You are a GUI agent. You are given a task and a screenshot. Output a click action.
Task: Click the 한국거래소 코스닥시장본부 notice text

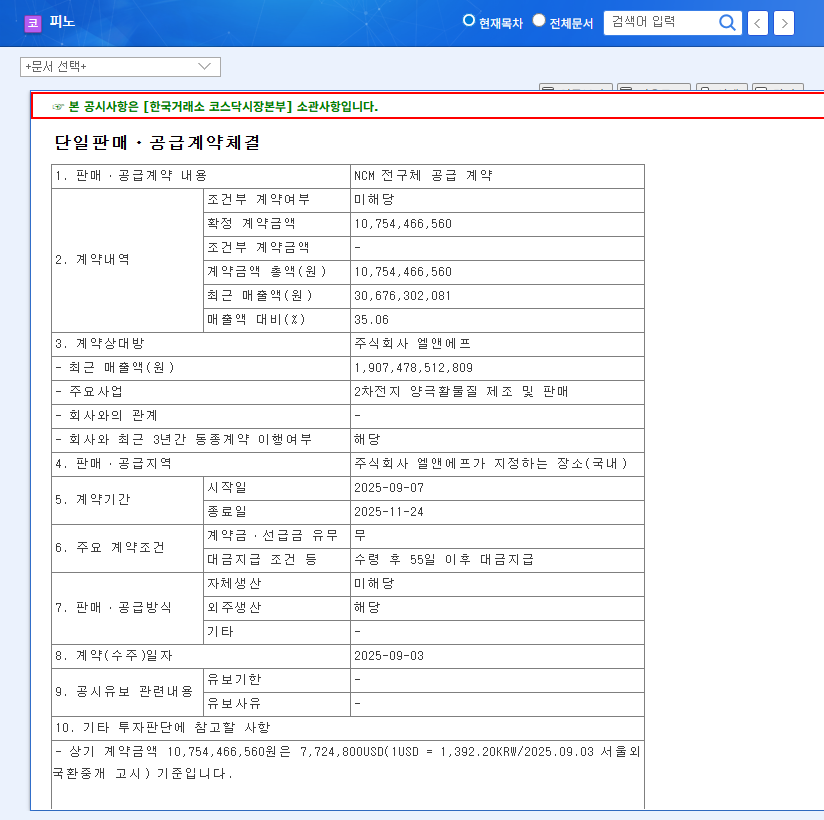223,107
